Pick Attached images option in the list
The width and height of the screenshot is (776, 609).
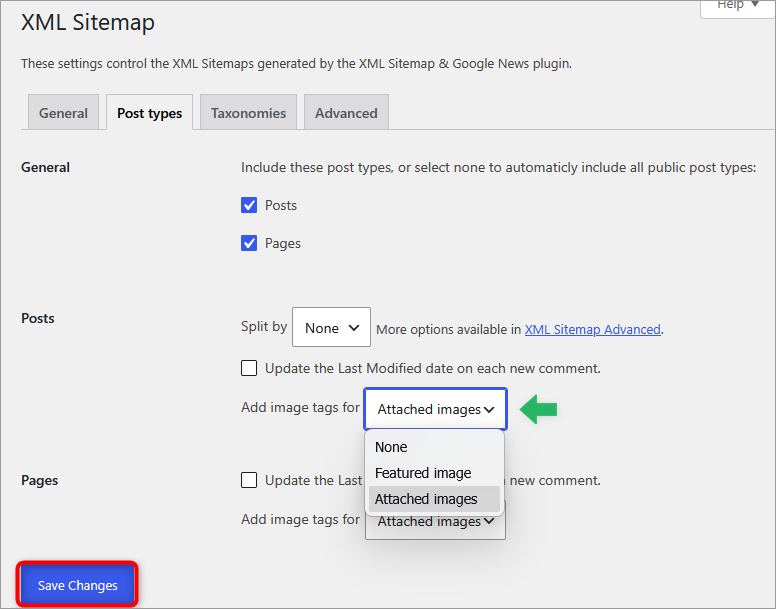[435, 499]
